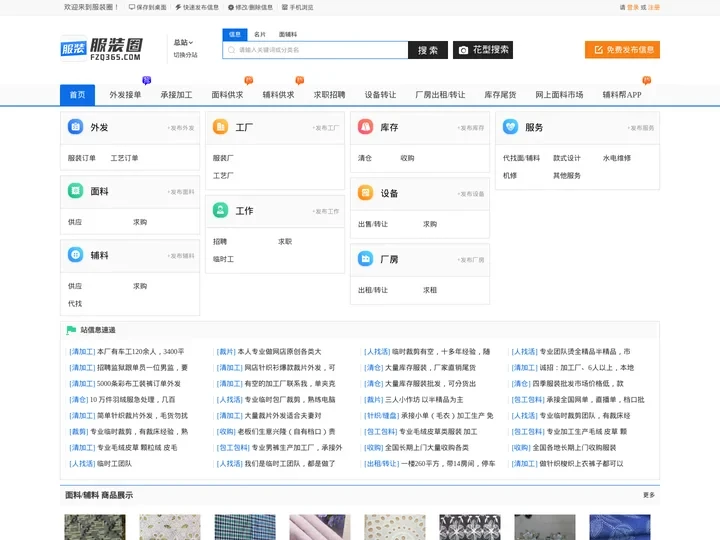Click 发布库存 link
This screenshot has height=540, width=720.
471,128
